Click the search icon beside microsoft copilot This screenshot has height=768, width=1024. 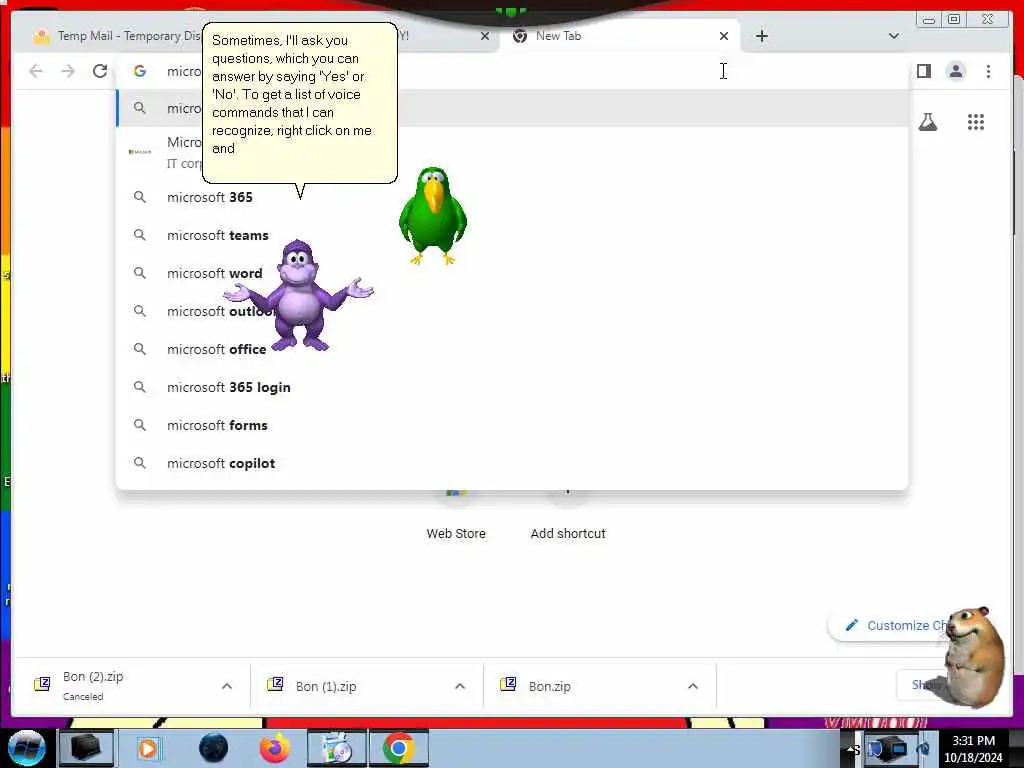tap(140, 463)
